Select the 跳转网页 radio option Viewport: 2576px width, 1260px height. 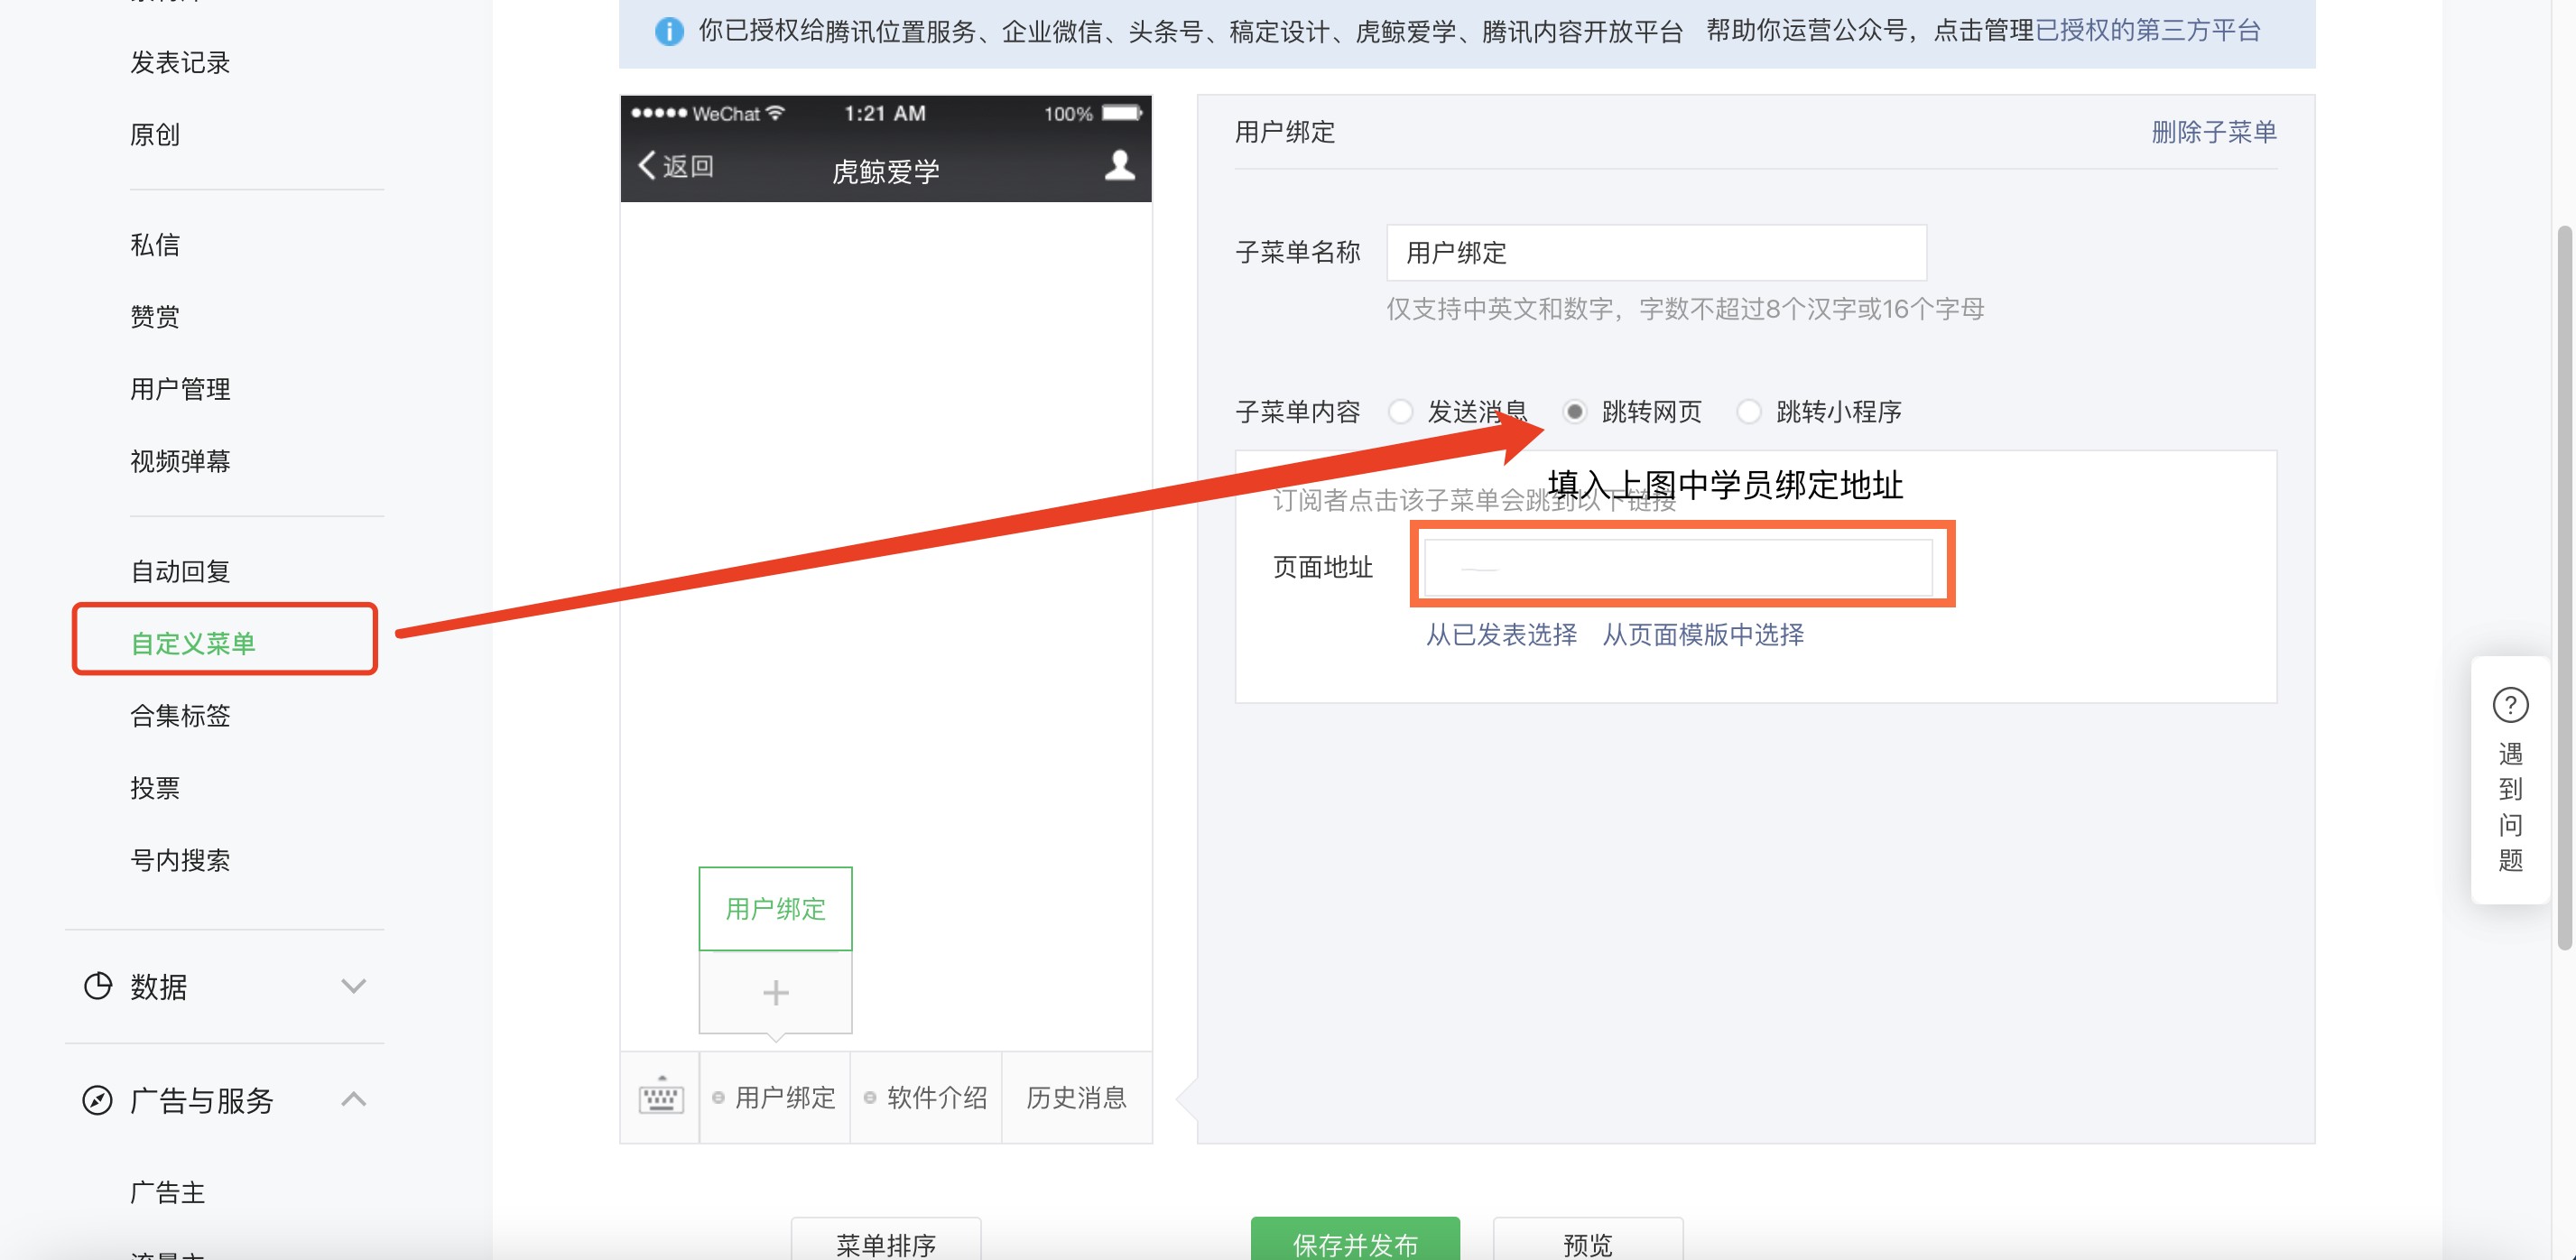point(1574,411)
